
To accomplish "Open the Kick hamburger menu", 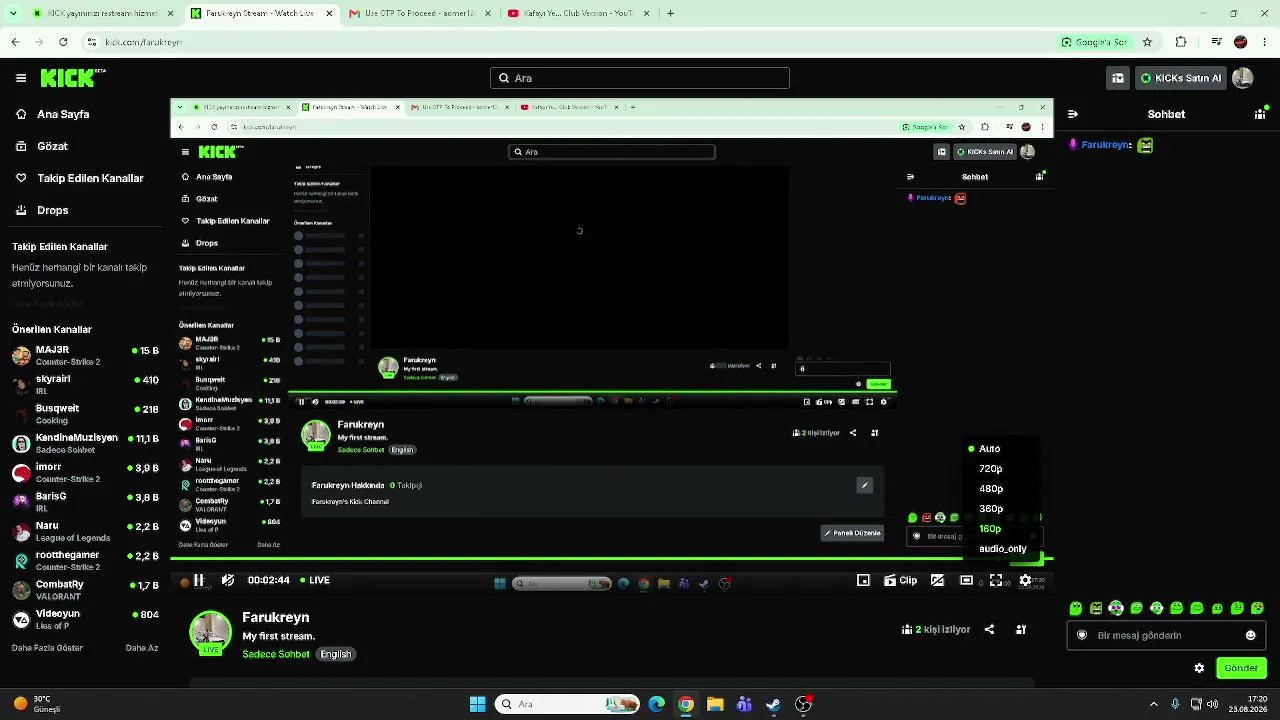I will (21, 78).
